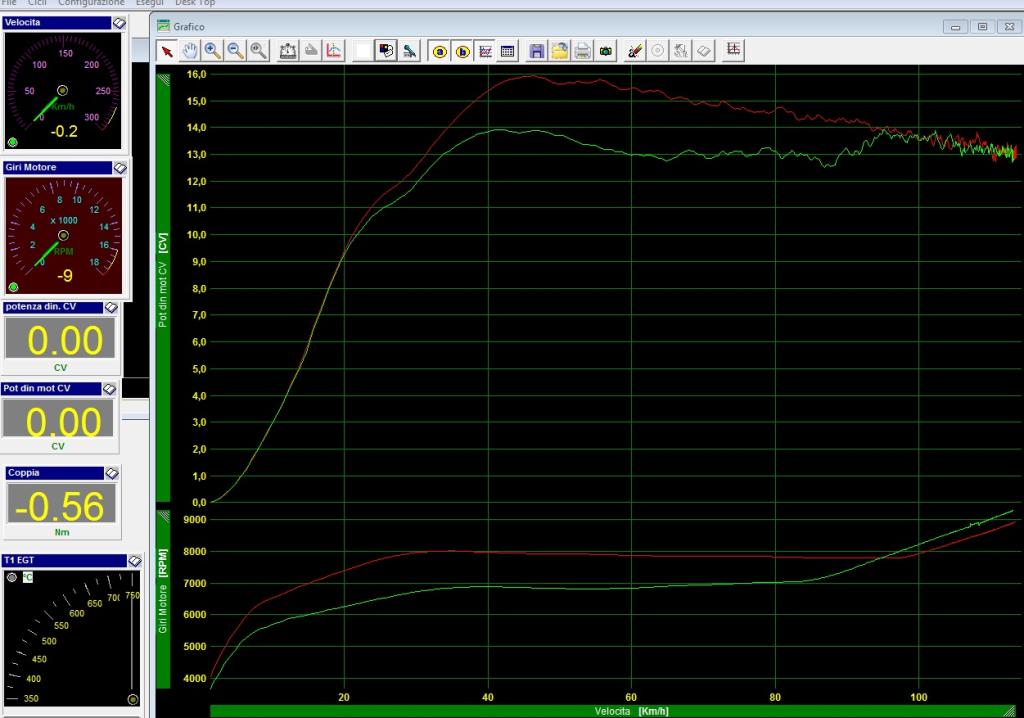This screenshot has width=1024, height=718.
Task: Click the Giri Motore -9 RPM value
Action: pos(65,276)
